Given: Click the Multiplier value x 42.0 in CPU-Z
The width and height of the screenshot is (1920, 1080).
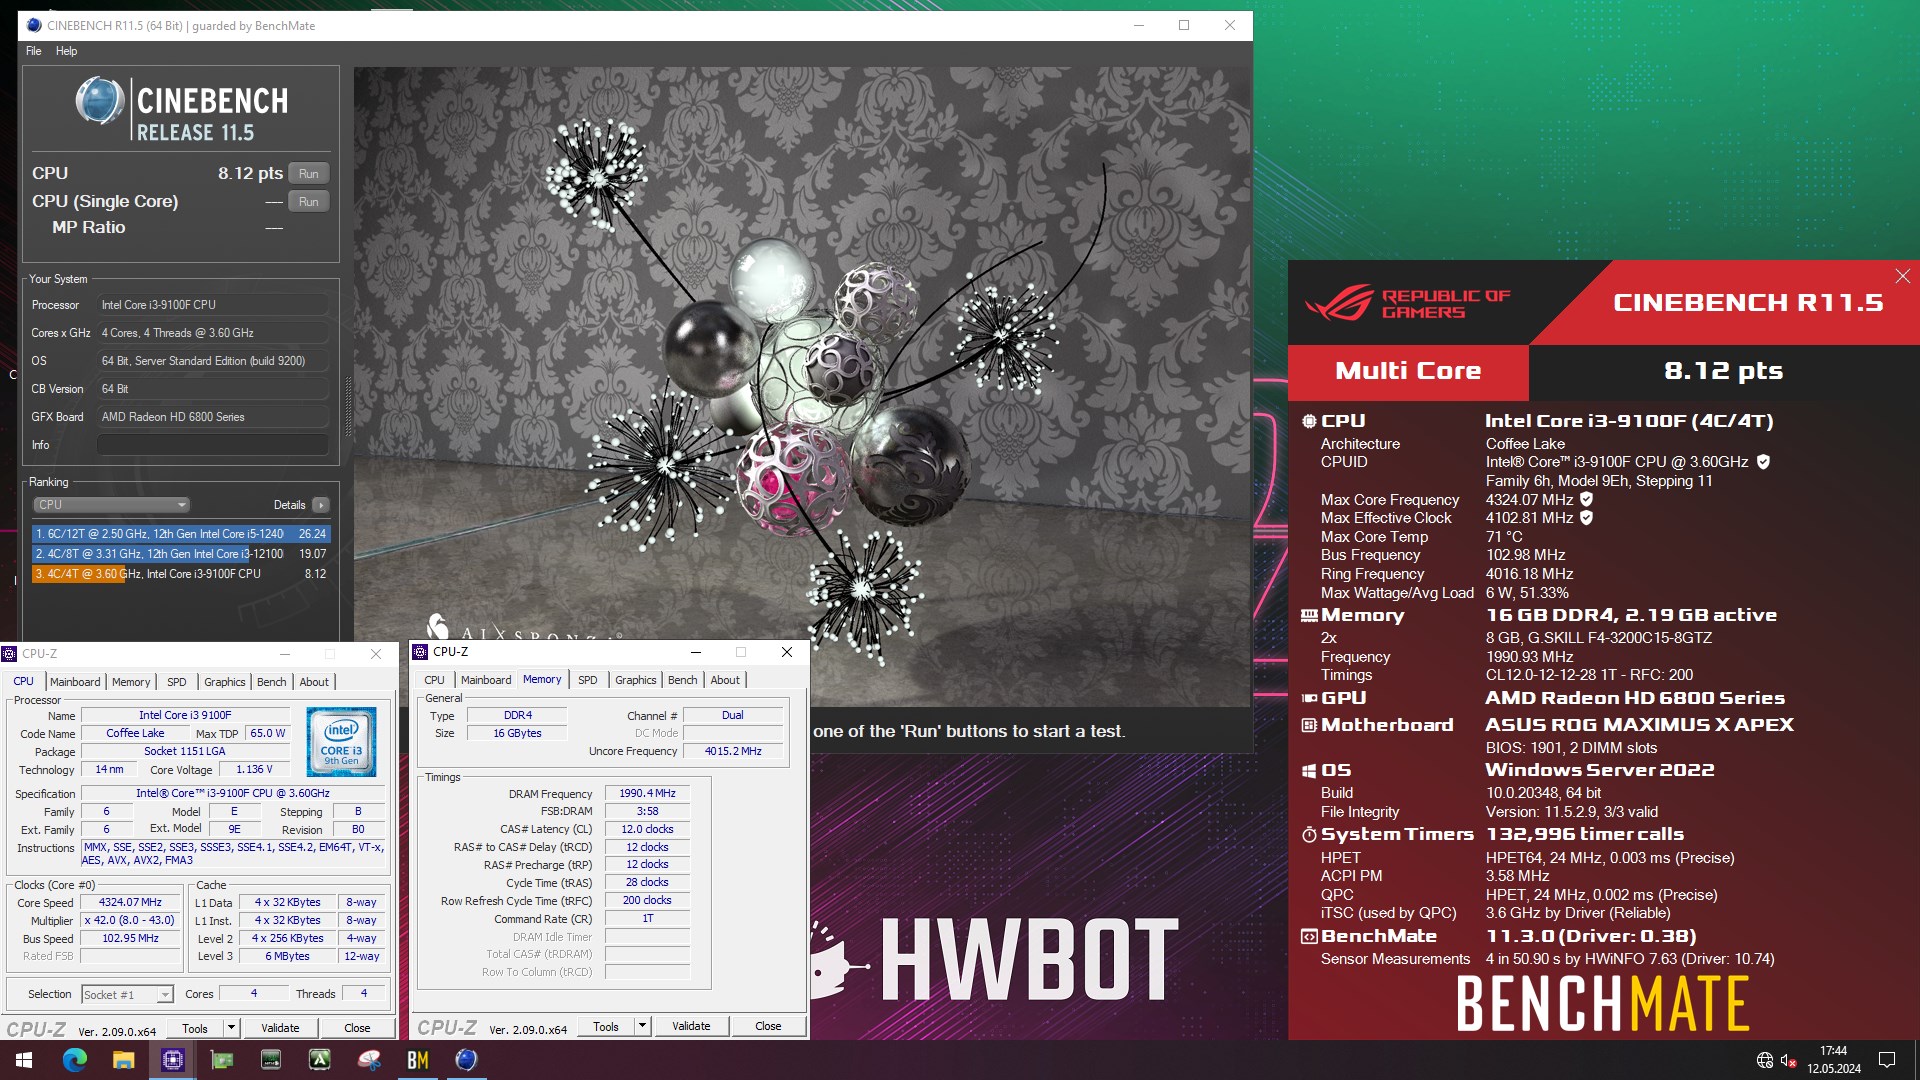Looking at the screenshot, I should (130, 920).
